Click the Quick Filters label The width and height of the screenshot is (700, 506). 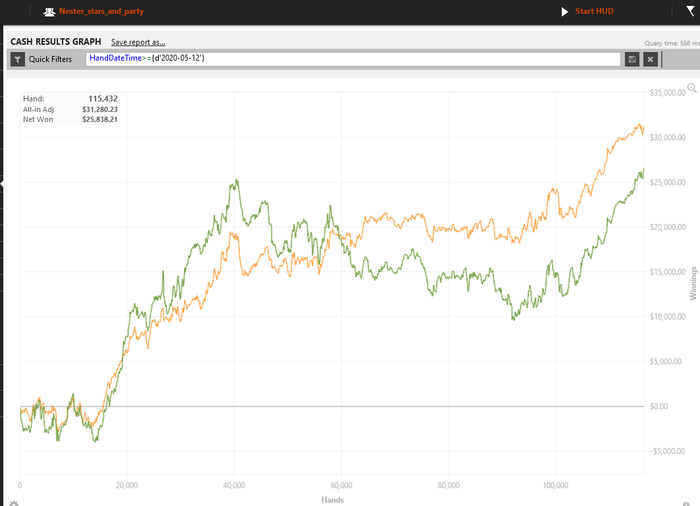coord(50,59)
